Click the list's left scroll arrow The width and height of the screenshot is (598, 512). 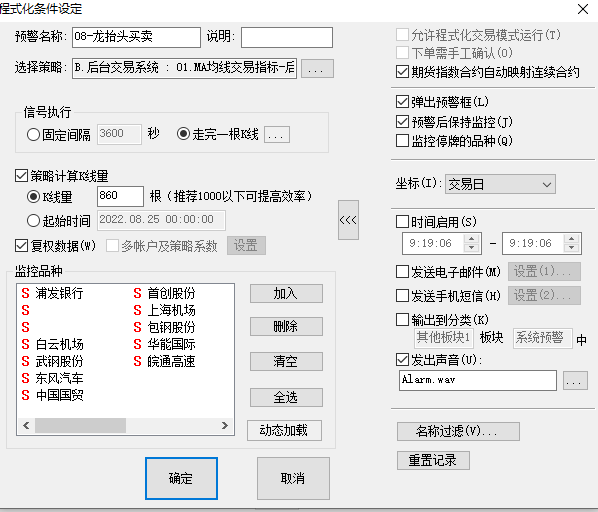pos(26,425)
